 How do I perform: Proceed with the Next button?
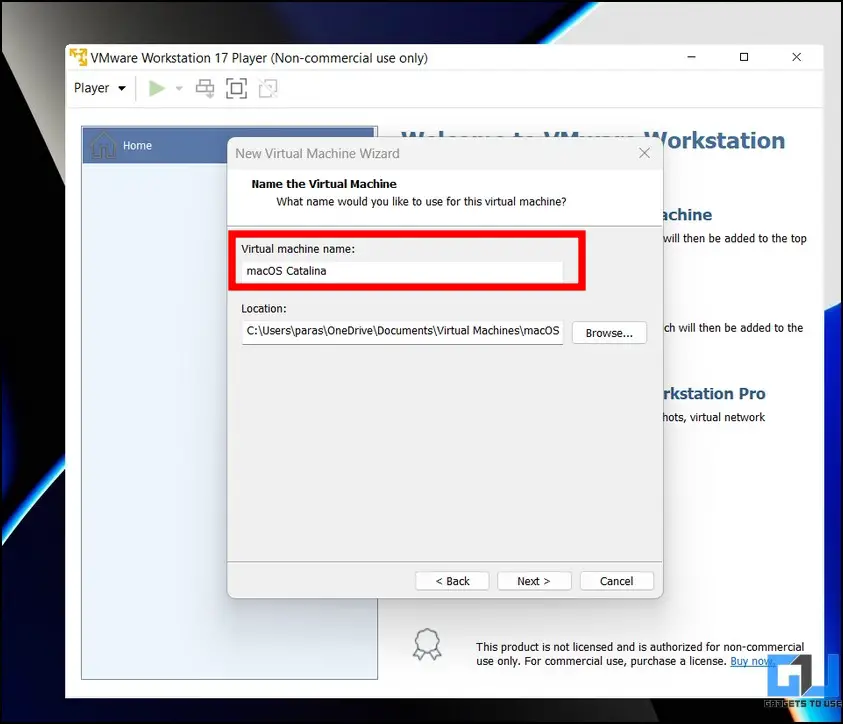pos(533,581)
